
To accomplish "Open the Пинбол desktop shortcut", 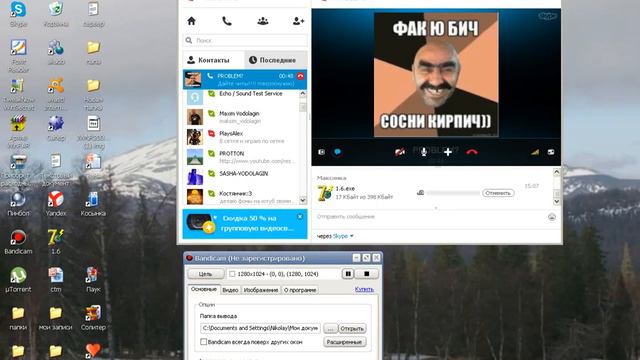I will pyautogui.click(x=18, y=203).
